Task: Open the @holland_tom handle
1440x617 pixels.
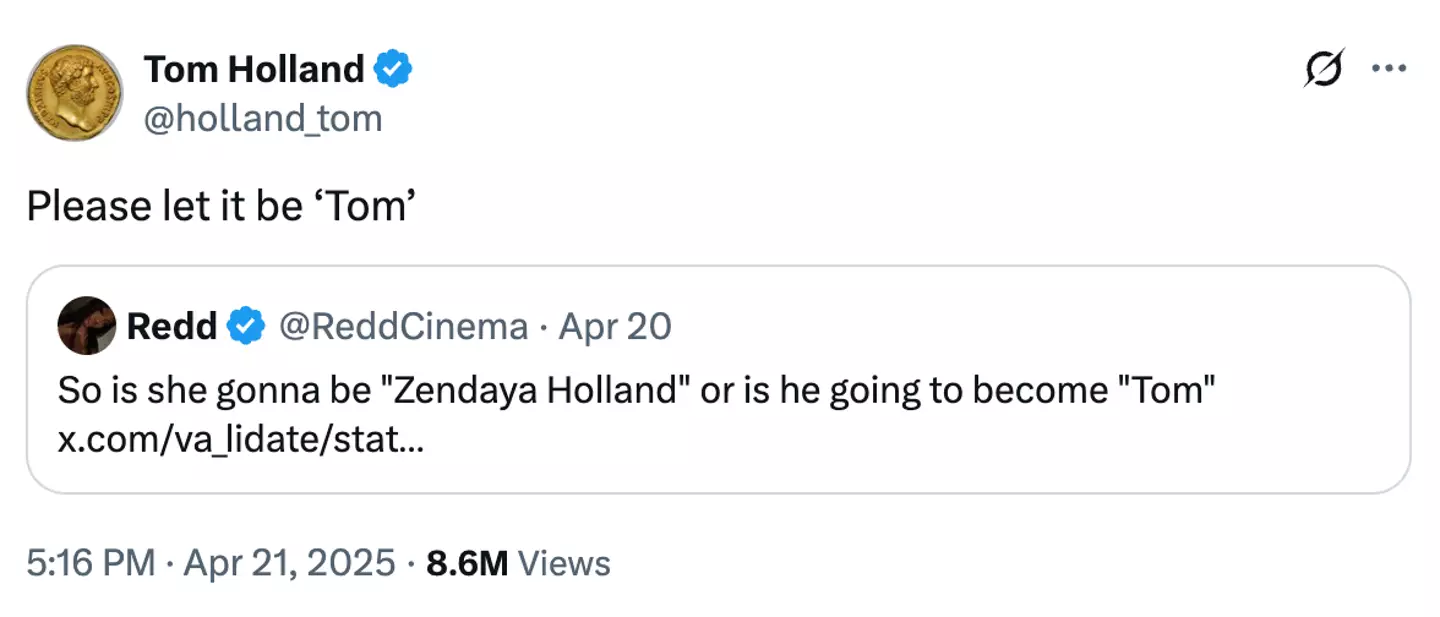Action: (x=264, y=118)
